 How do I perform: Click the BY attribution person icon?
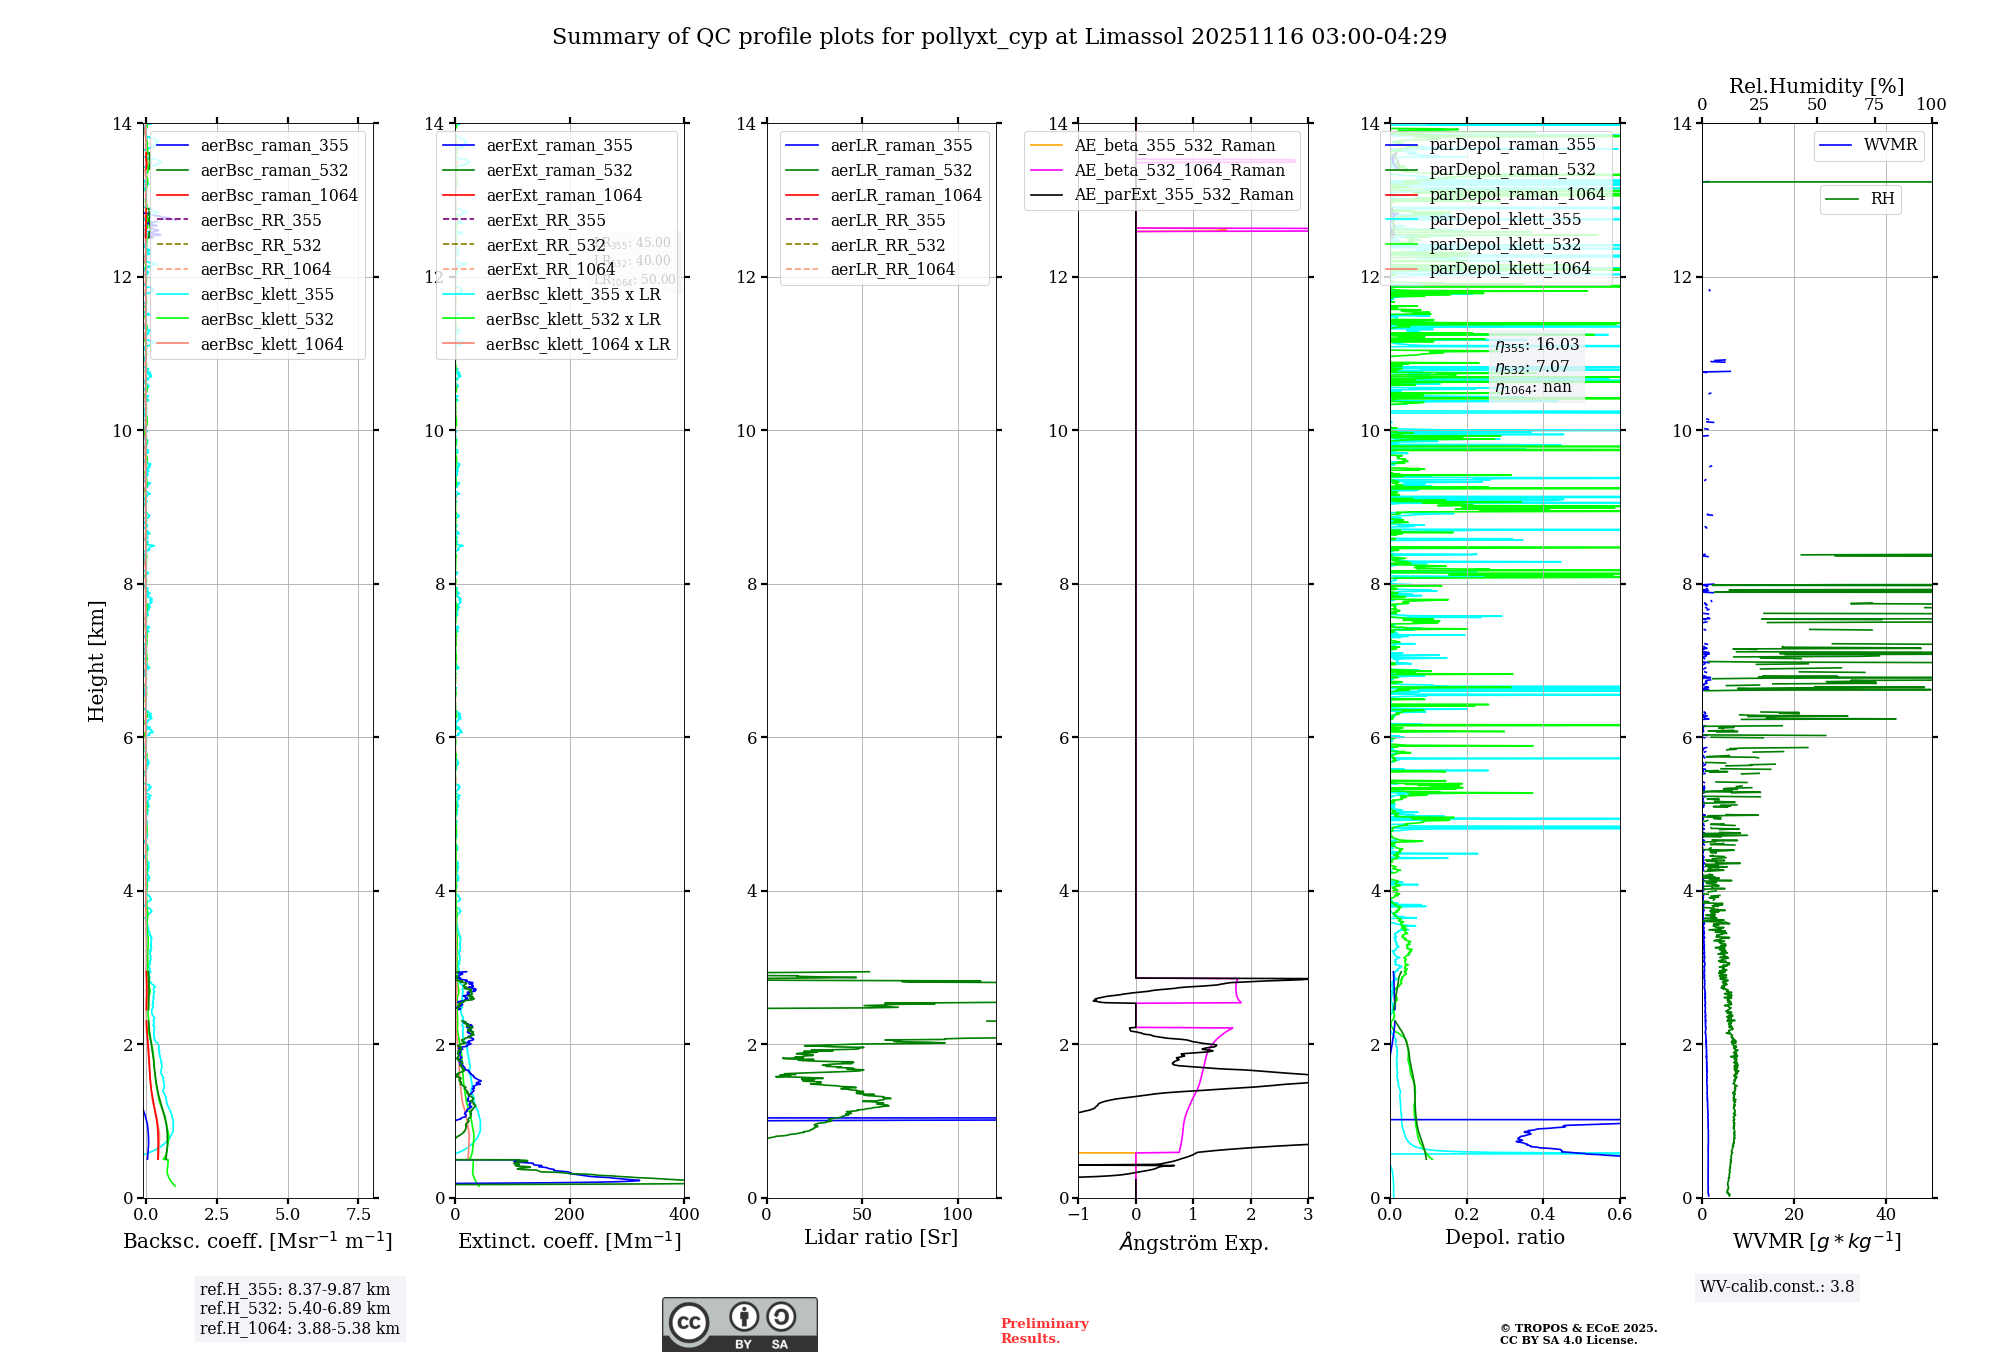click(743, 1317)
